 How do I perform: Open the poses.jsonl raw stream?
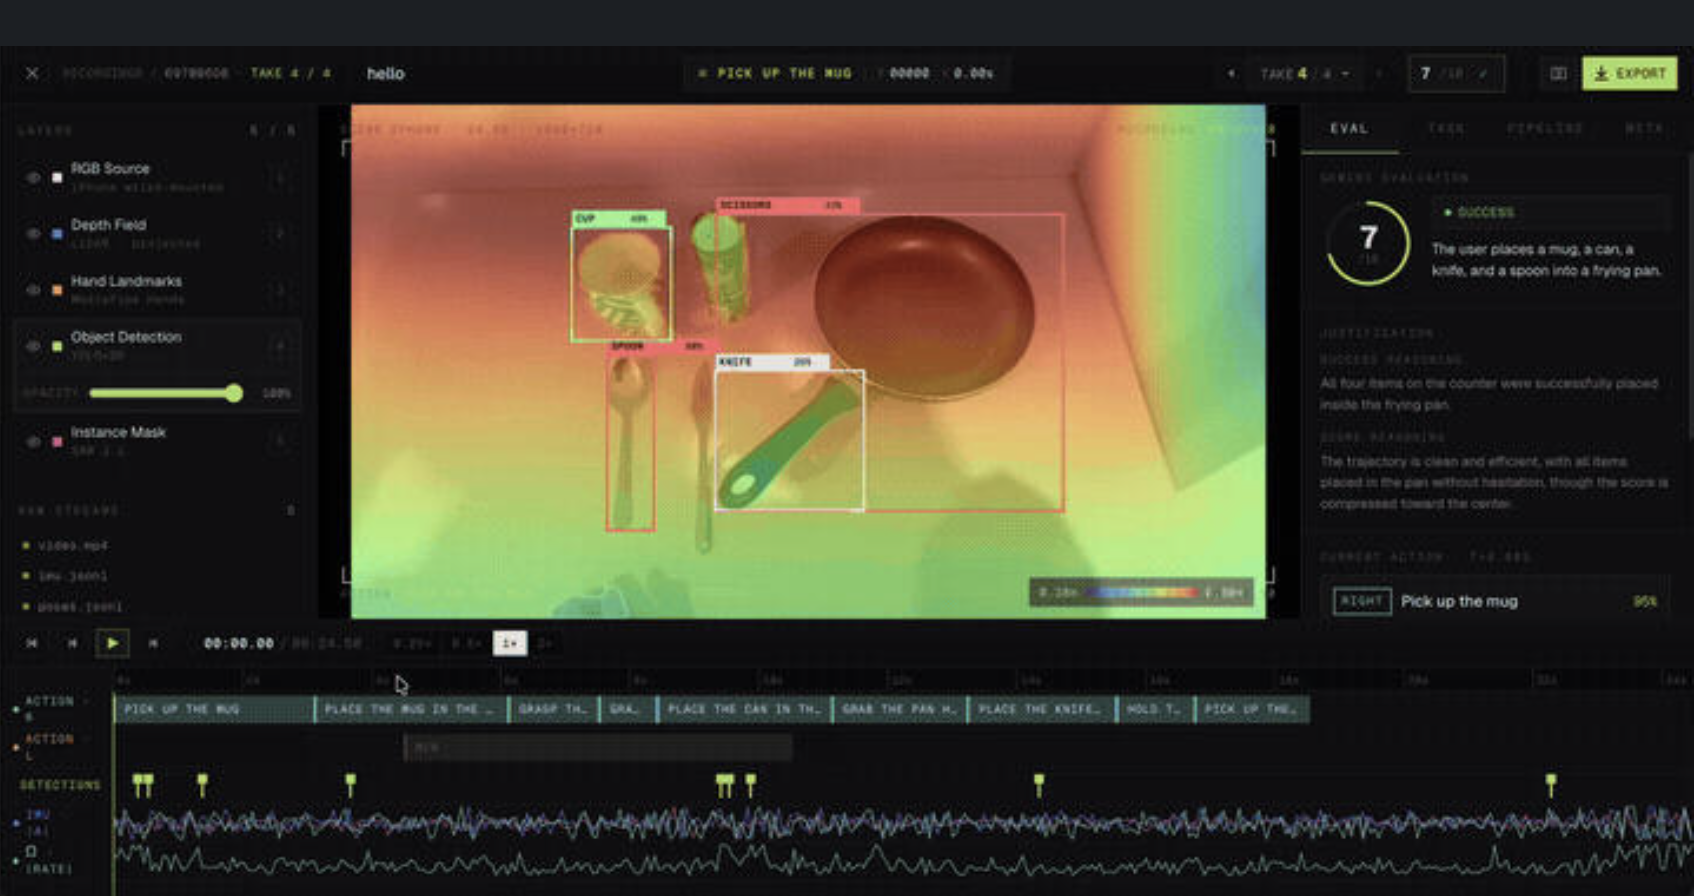[x=80, y=606]
